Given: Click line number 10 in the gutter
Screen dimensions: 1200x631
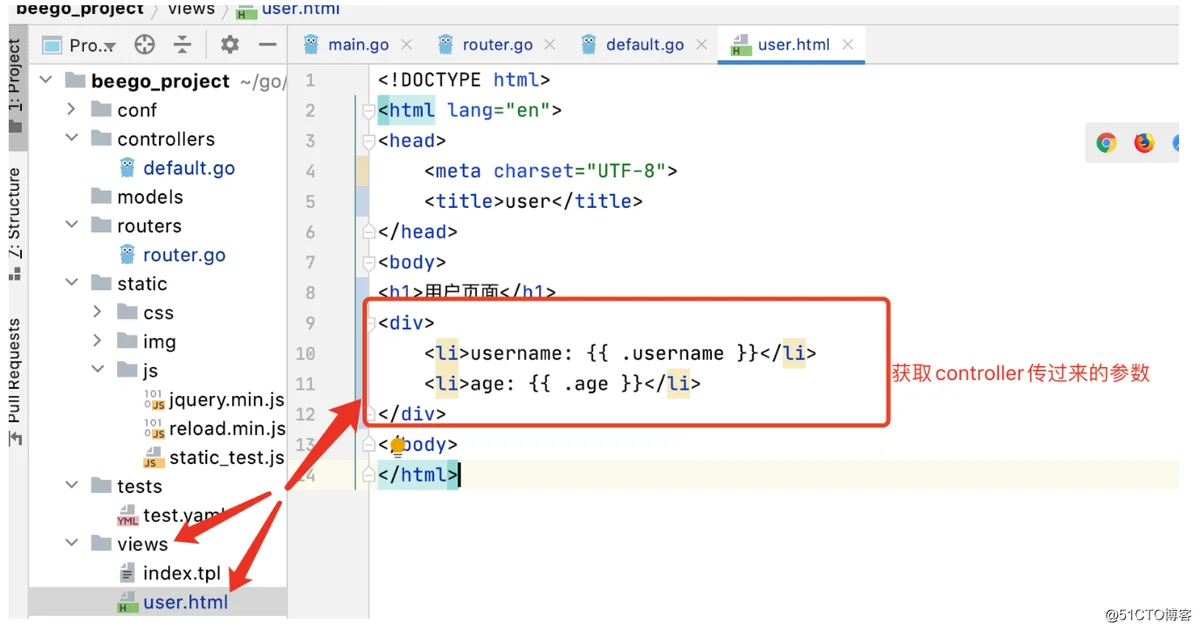Looking at the screenshot, I should 305,353.
